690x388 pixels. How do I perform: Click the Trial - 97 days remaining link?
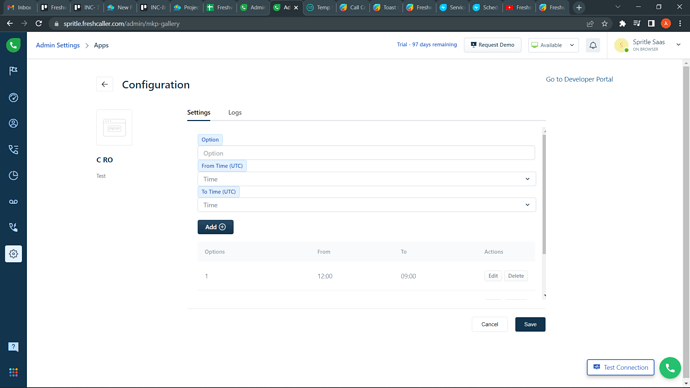click(x=427, y=44)
